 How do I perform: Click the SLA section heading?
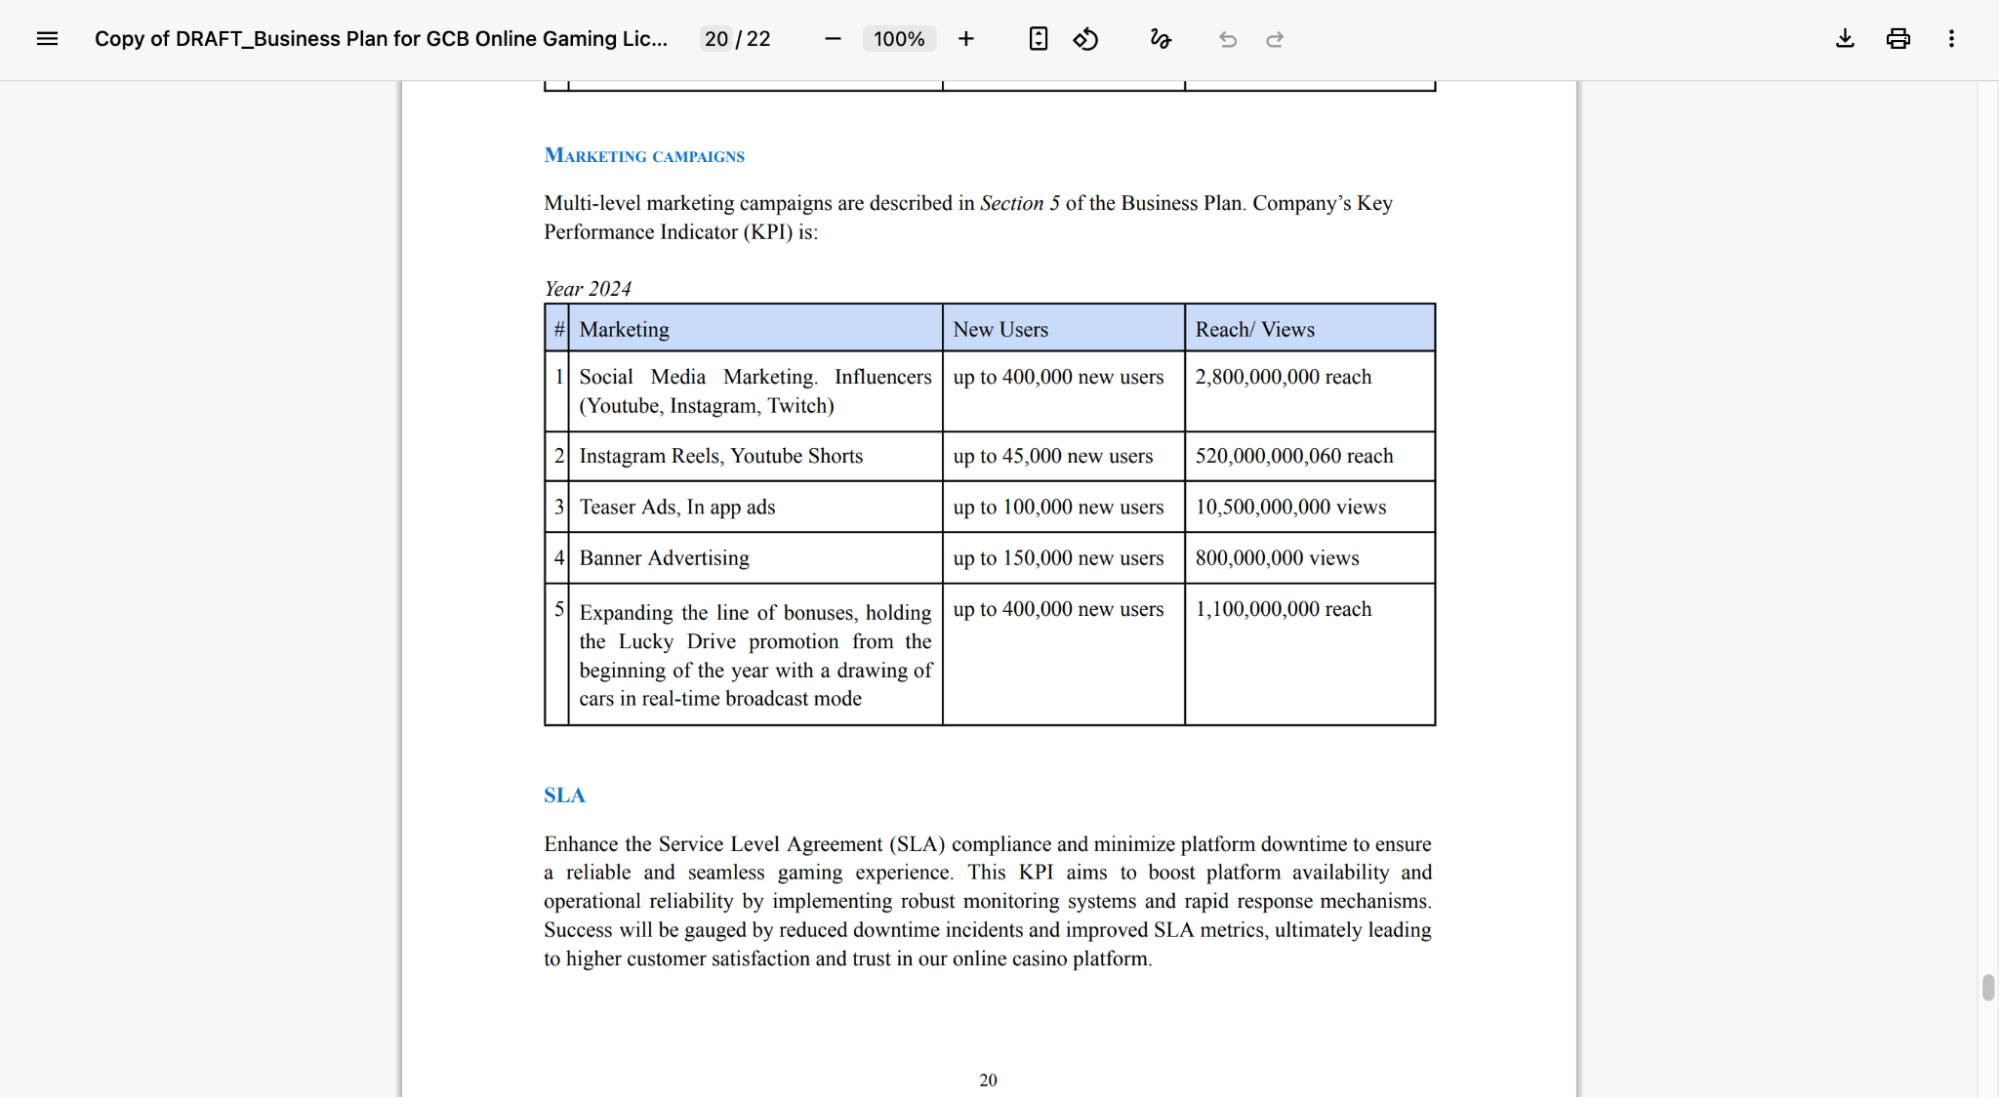564,795
